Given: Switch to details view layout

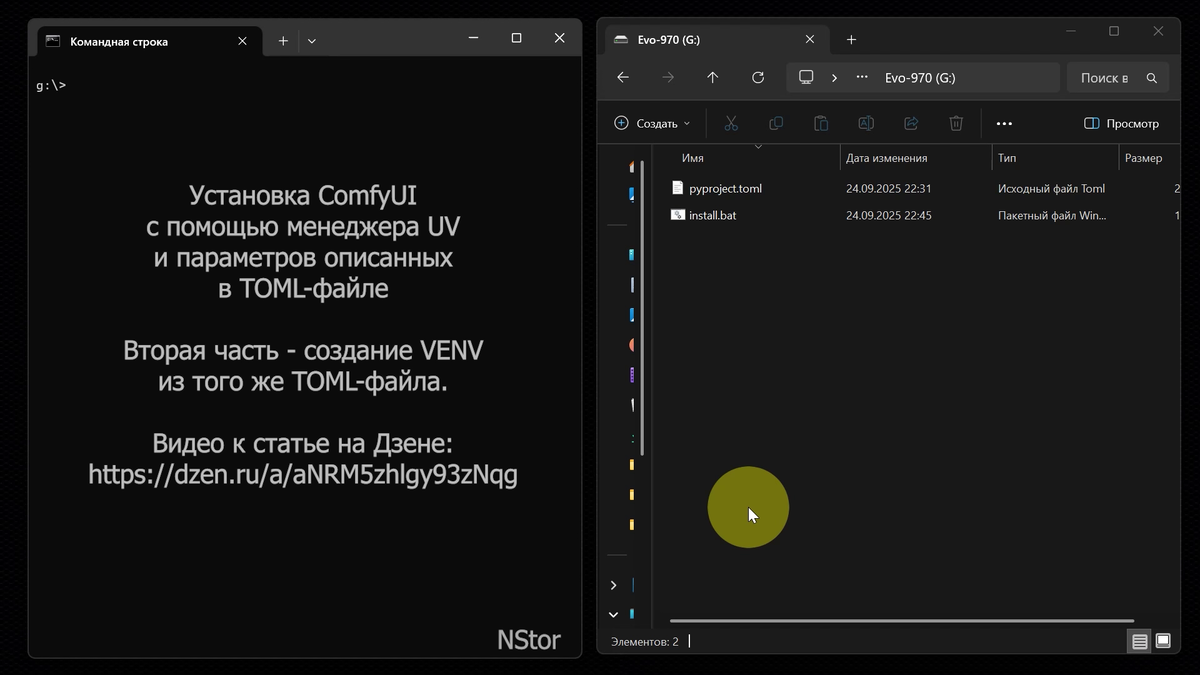Looking at the screenshot, I should [x=1139, y=641].
